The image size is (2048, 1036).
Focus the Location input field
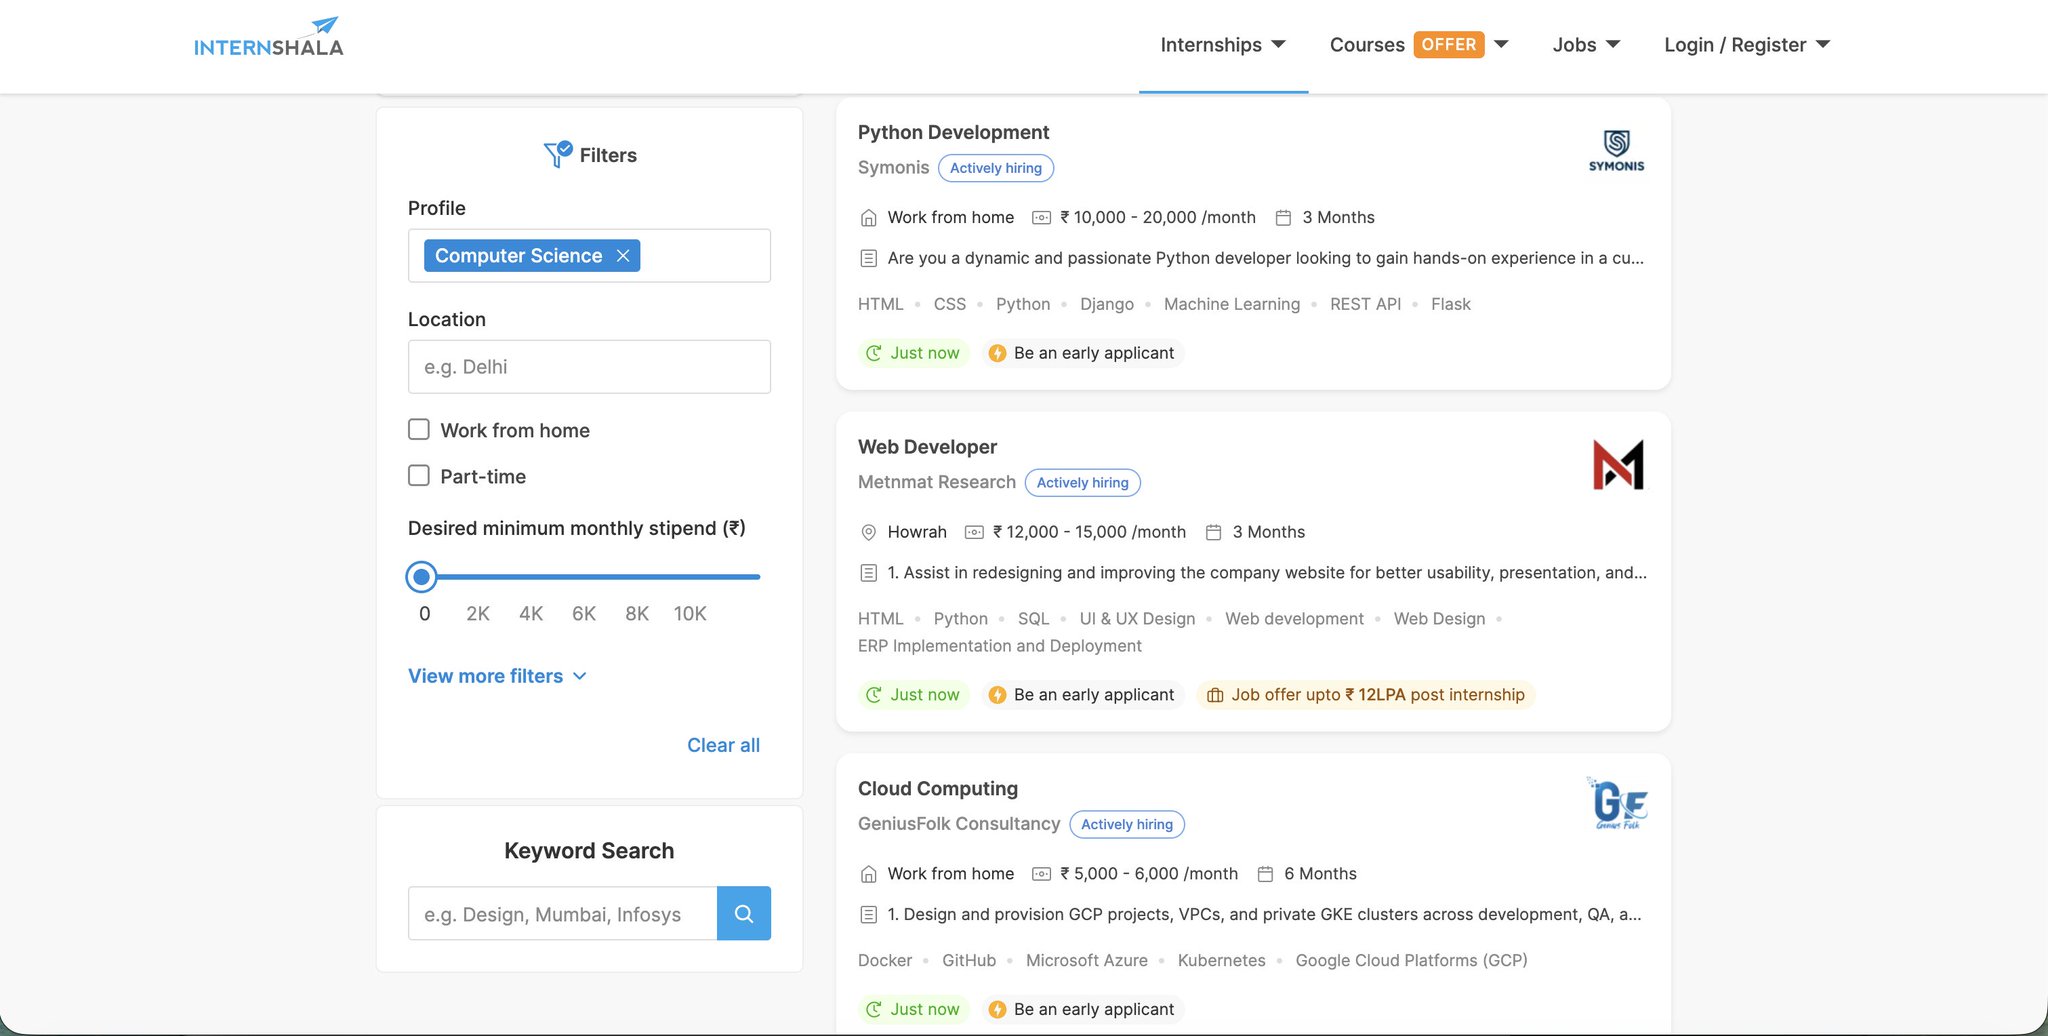tap(589, 367)
